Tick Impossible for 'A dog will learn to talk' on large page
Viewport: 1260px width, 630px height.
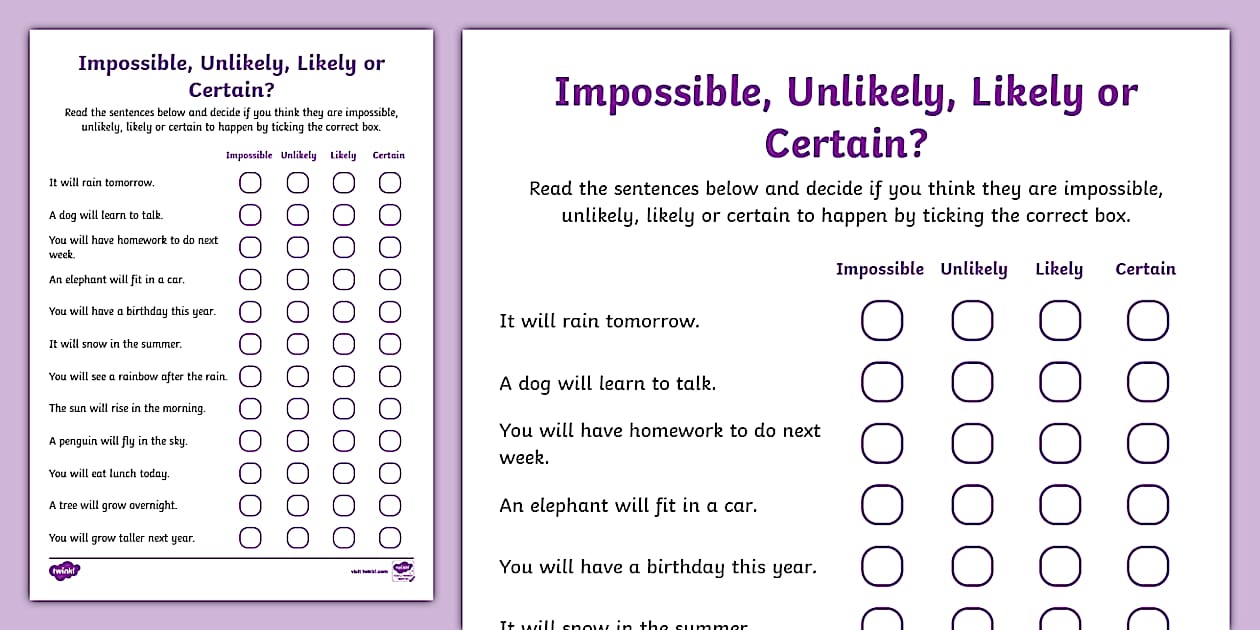882,382
